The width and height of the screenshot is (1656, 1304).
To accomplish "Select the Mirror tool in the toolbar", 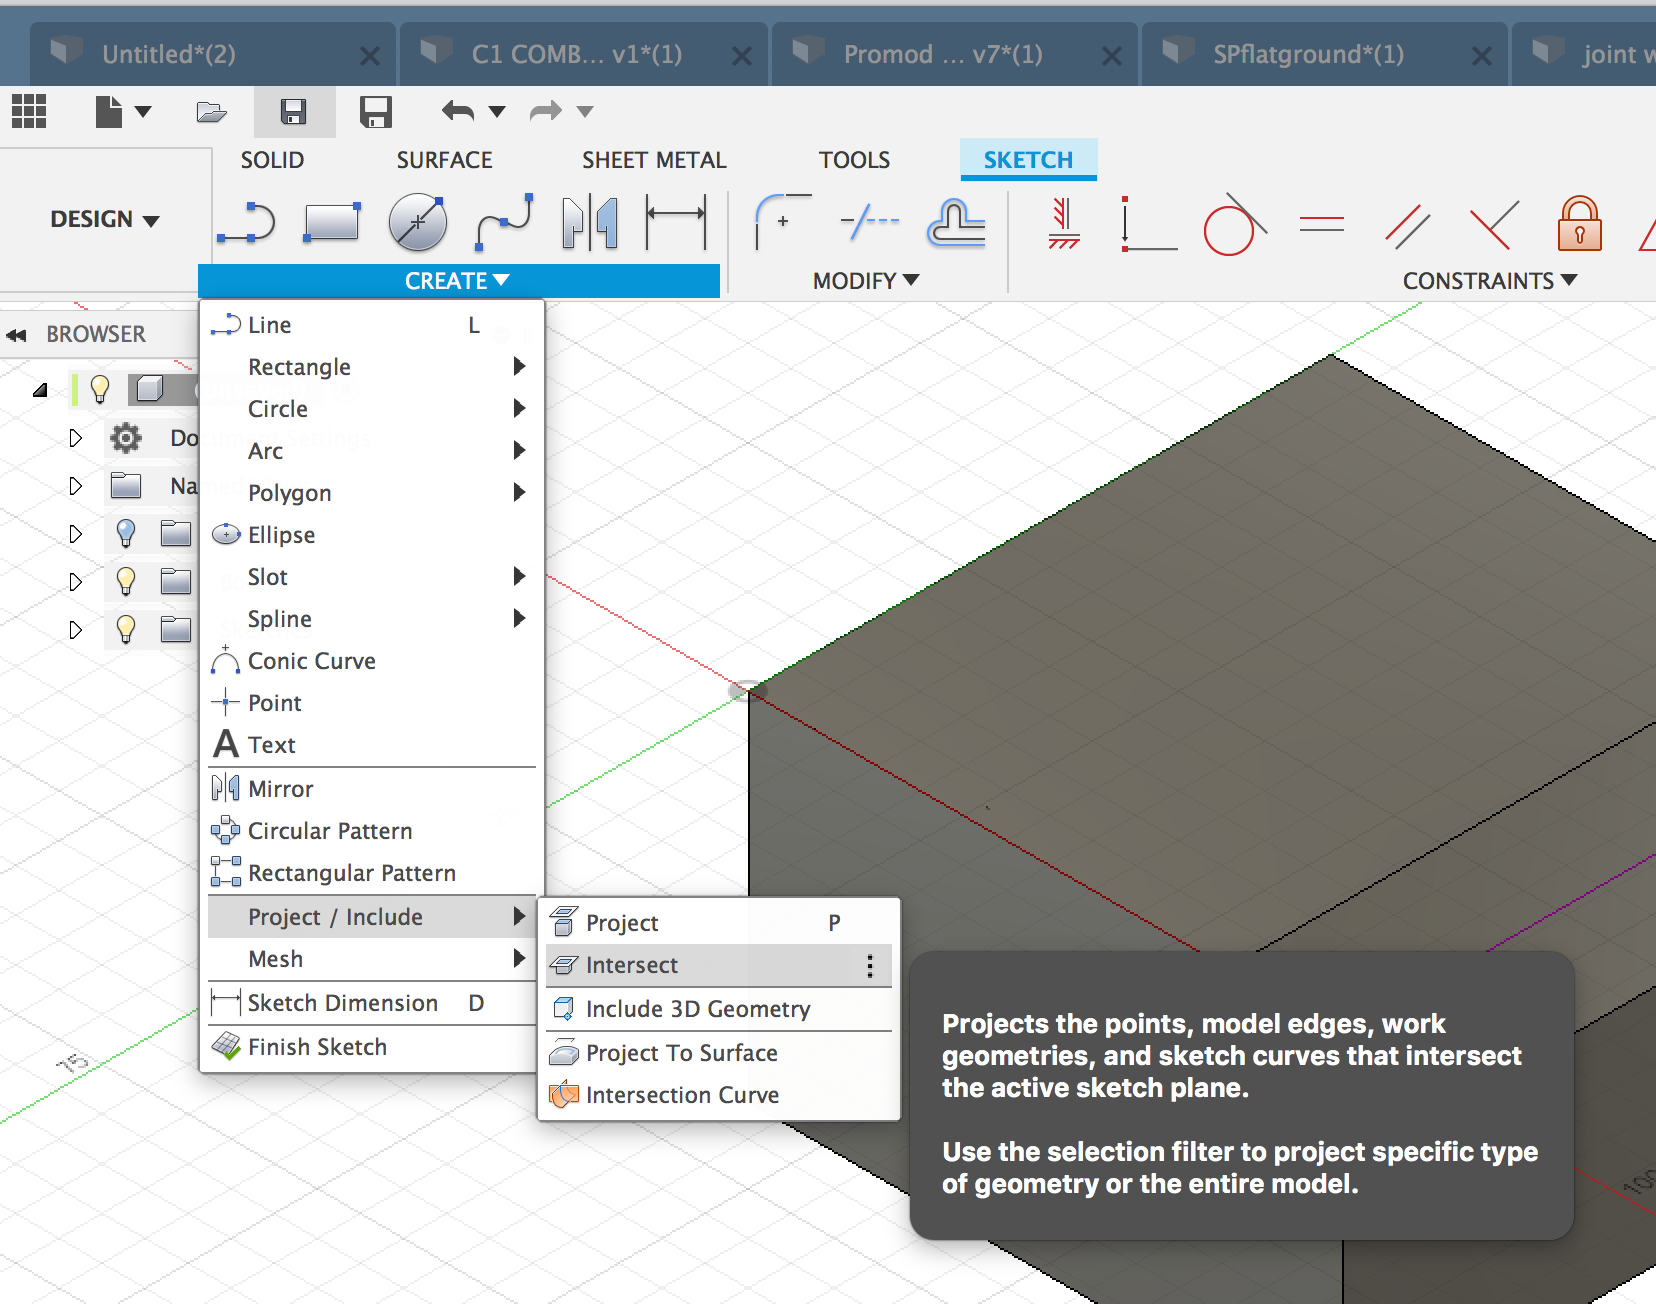I will click(588, 222).
